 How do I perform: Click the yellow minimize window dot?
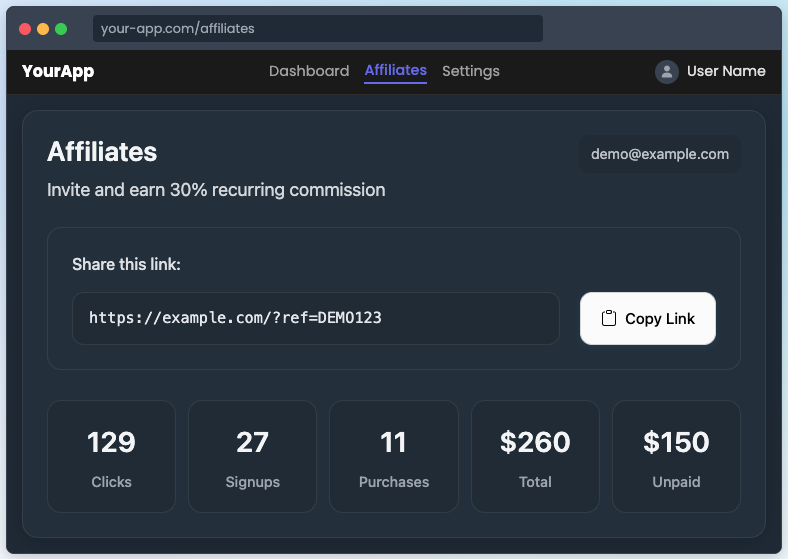(x=43, y=29)
